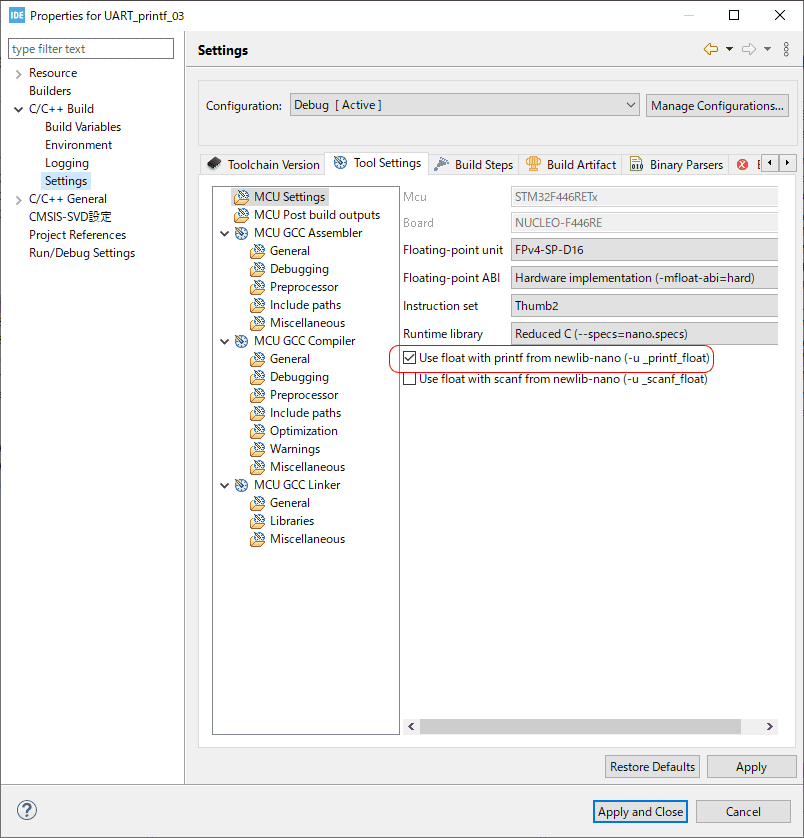The image size is (804, 838).
Task: Select Project References in left tree
Action: click(x=78, y=235)
